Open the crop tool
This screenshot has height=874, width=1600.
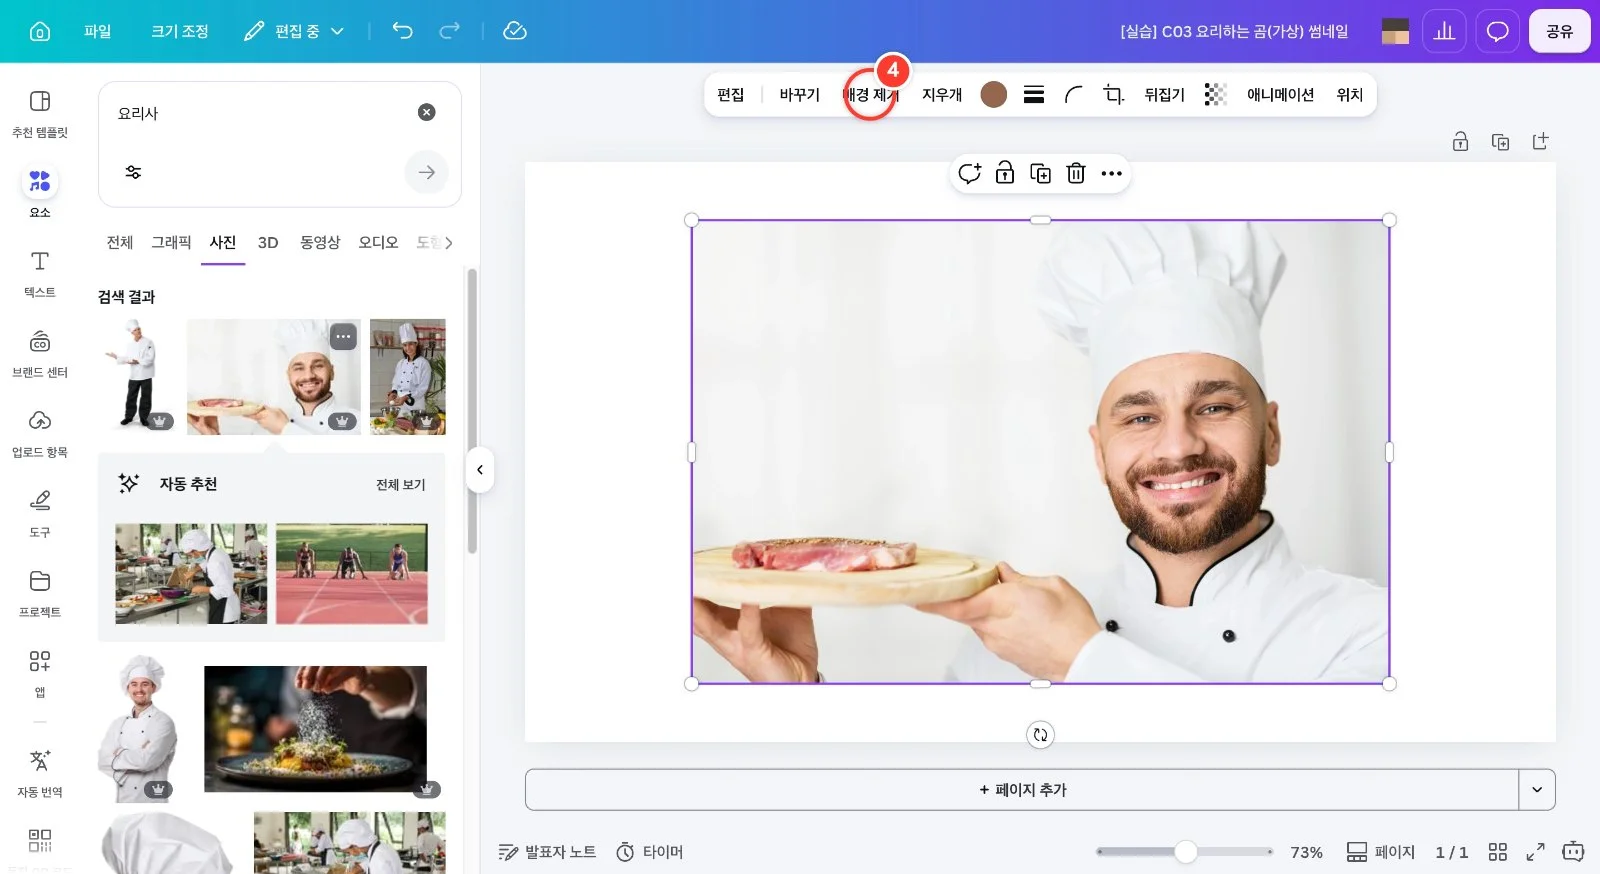click(1114, 94)
